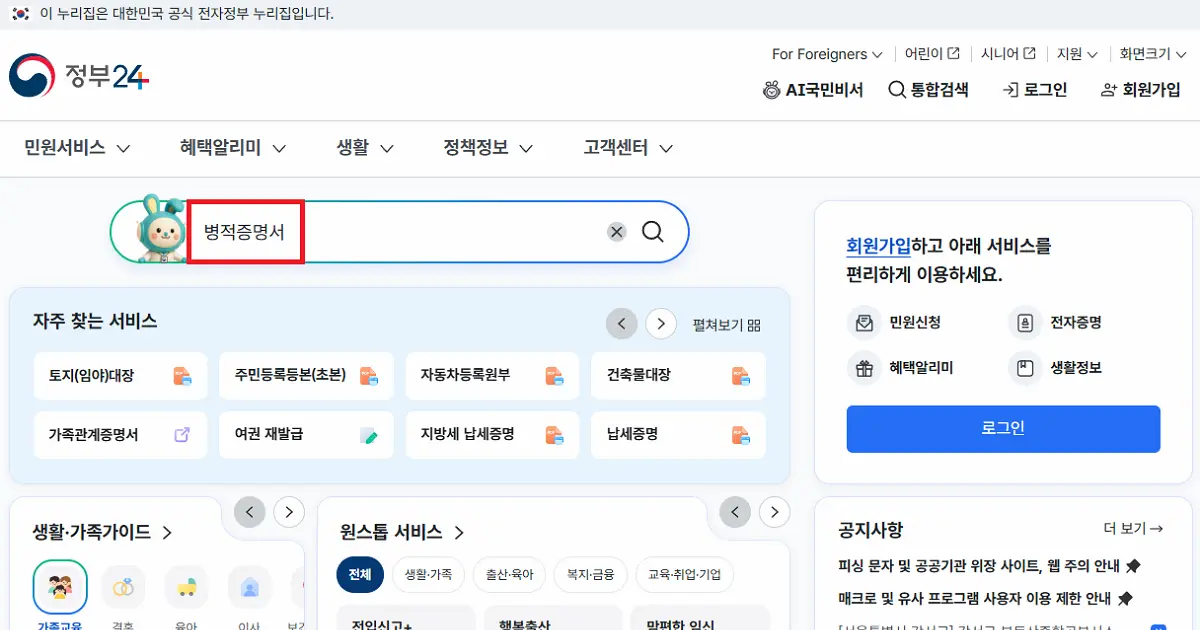Open the 혜택알리미 menu
Screen dimensions: 1200x630
[x=233, y=148]
